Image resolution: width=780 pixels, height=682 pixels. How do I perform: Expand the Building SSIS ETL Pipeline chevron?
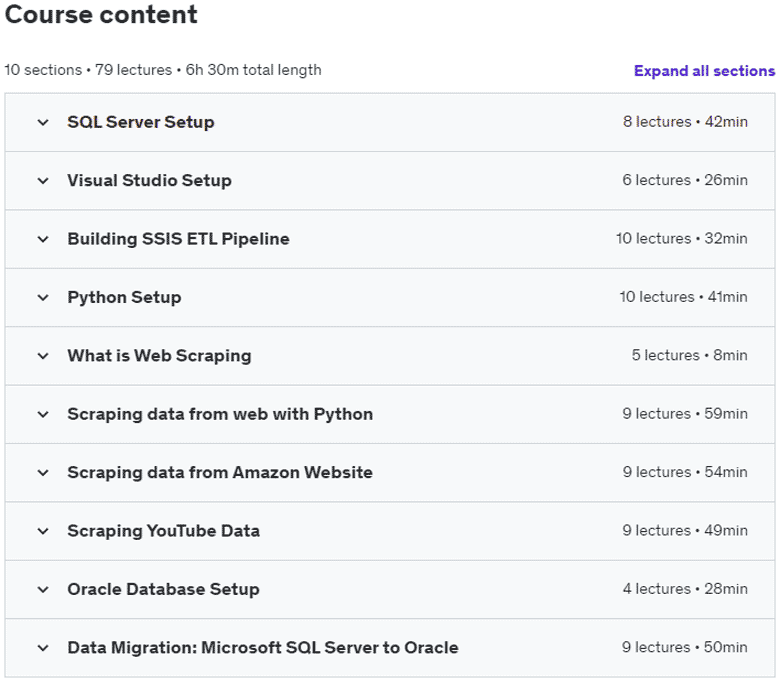(43, 239)
